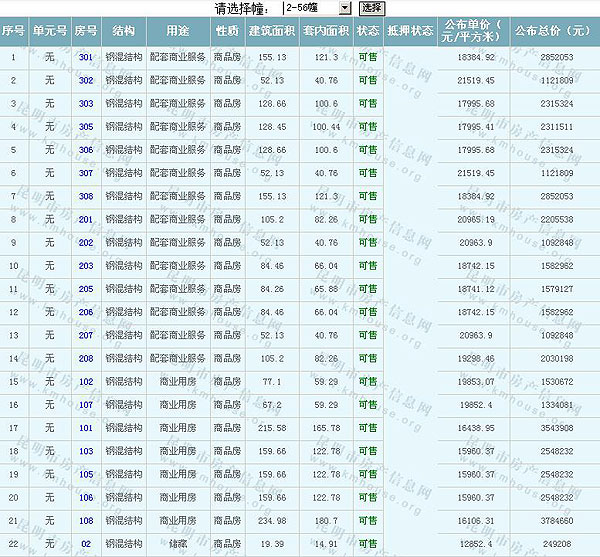Open room 308 details link
600x557 pixels.
coord(86,196)
